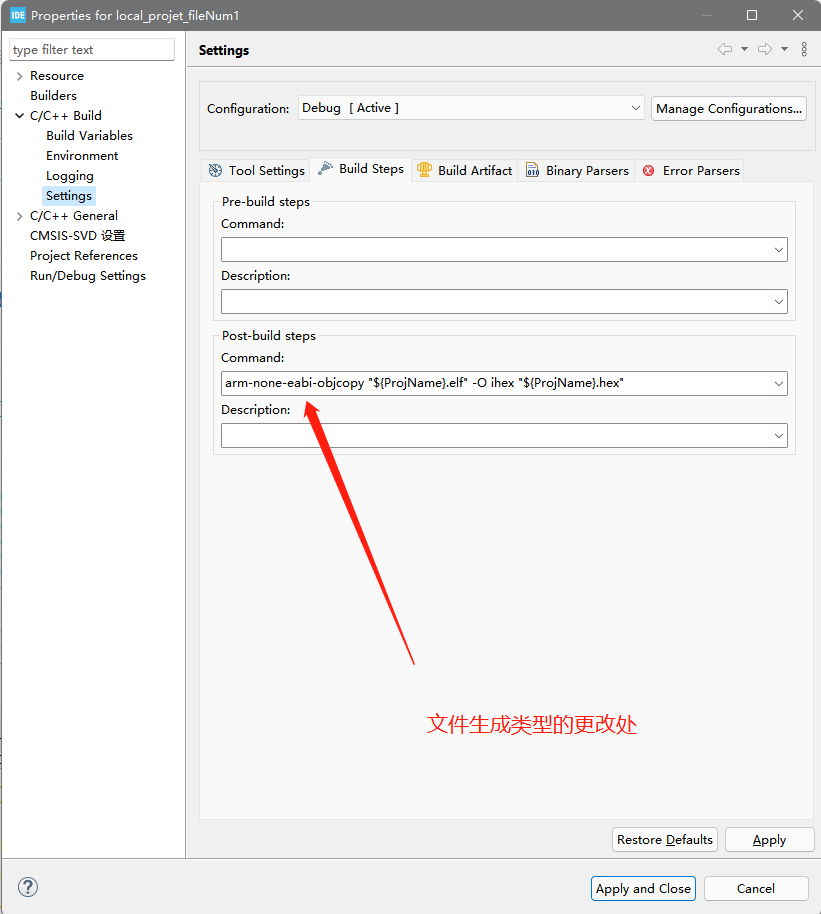Click the forward navigation arrow icon

coord(765,49)
